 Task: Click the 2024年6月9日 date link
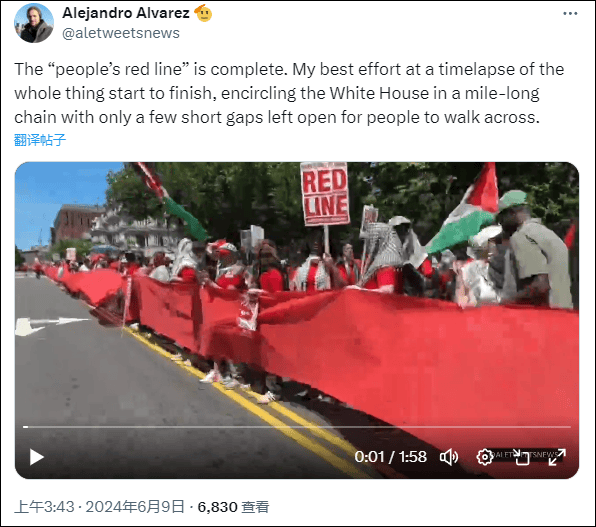coord(135,507)
